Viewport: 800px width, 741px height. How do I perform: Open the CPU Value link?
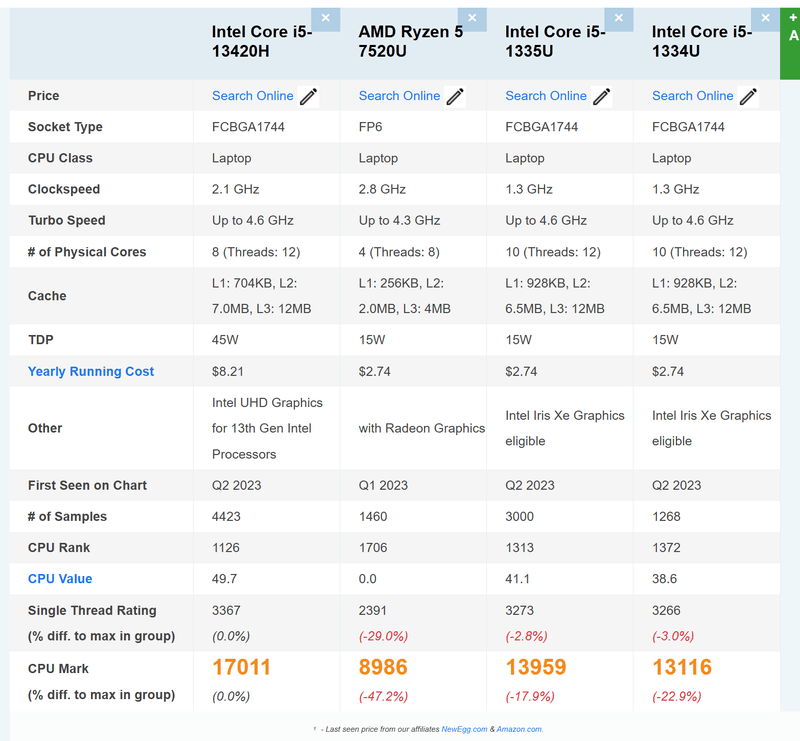click(x=60, y=579)
